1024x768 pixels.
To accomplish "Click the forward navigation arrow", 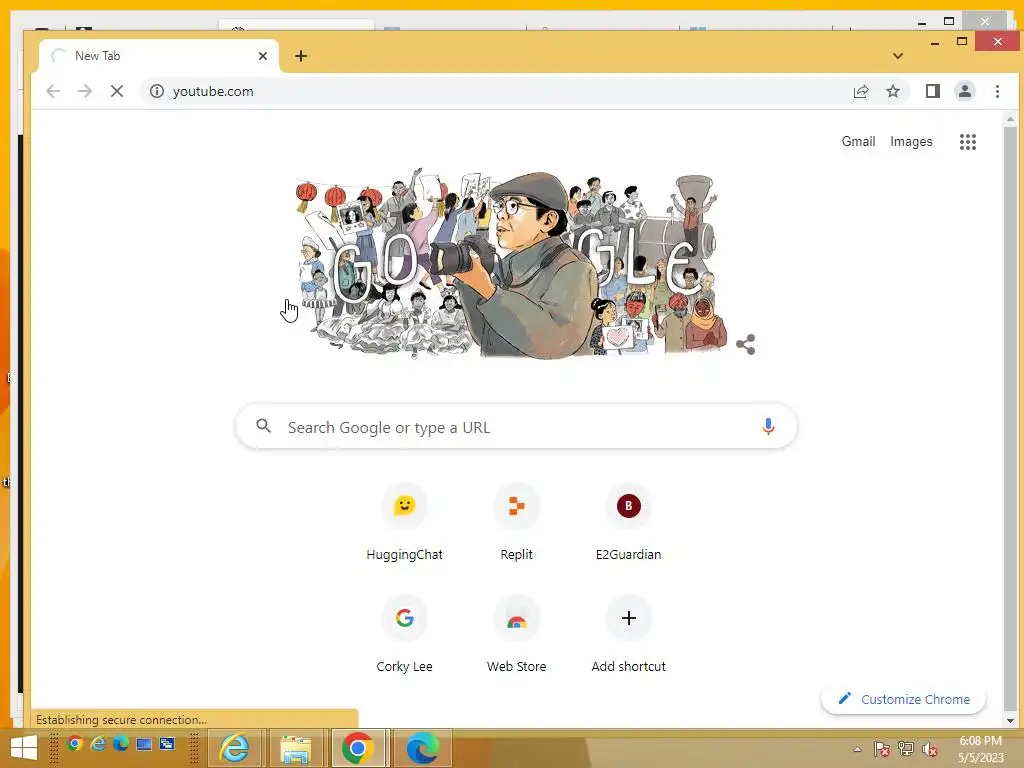I will (x=85, y=91).
